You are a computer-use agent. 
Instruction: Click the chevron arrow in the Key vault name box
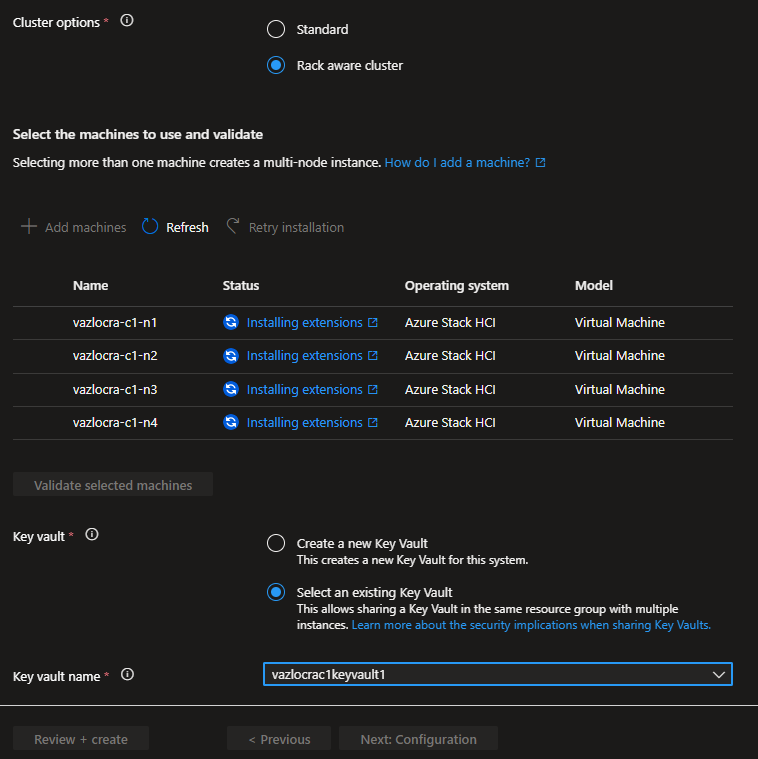[x=718, y=674]
